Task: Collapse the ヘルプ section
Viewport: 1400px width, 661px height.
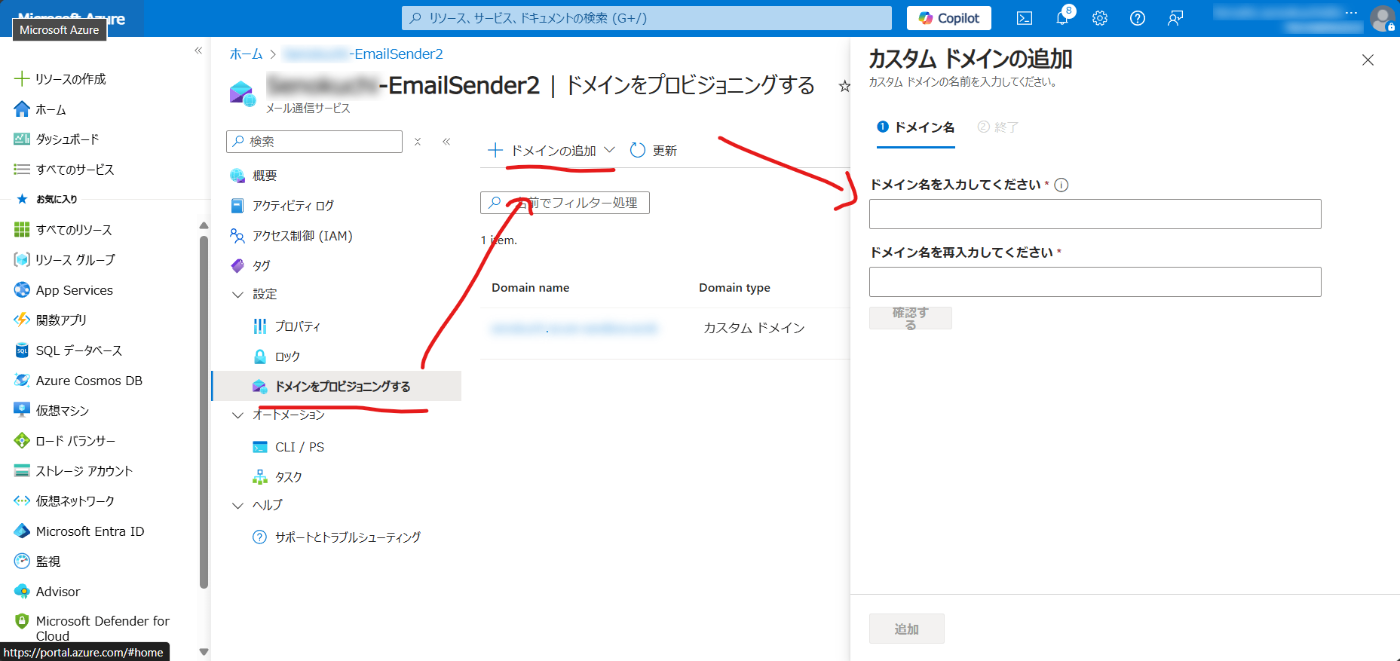Action: 237,505
